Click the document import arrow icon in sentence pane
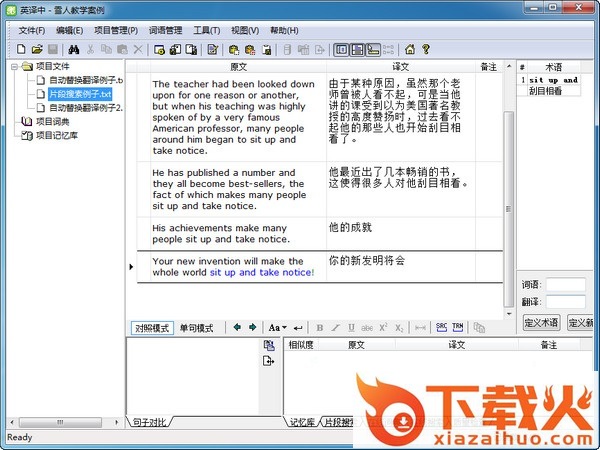 pos(269,361)
